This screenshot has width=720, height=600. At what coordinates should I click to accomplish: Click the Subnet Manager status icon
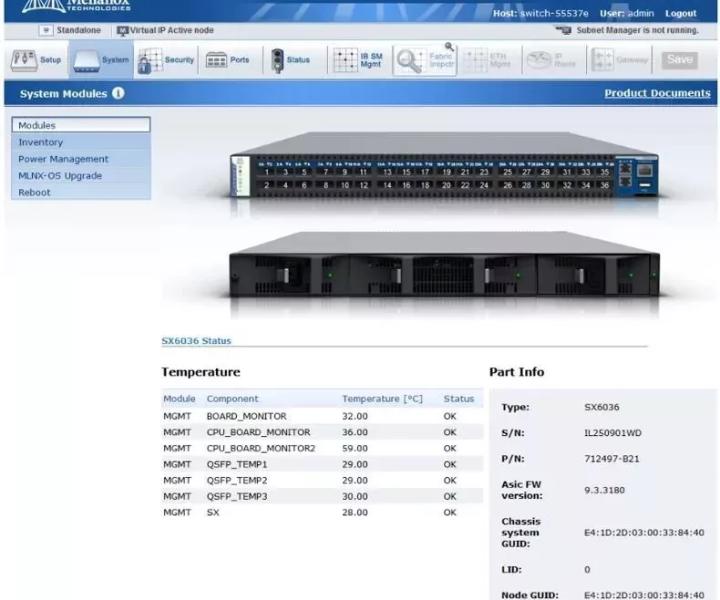[x=563, y=30]
